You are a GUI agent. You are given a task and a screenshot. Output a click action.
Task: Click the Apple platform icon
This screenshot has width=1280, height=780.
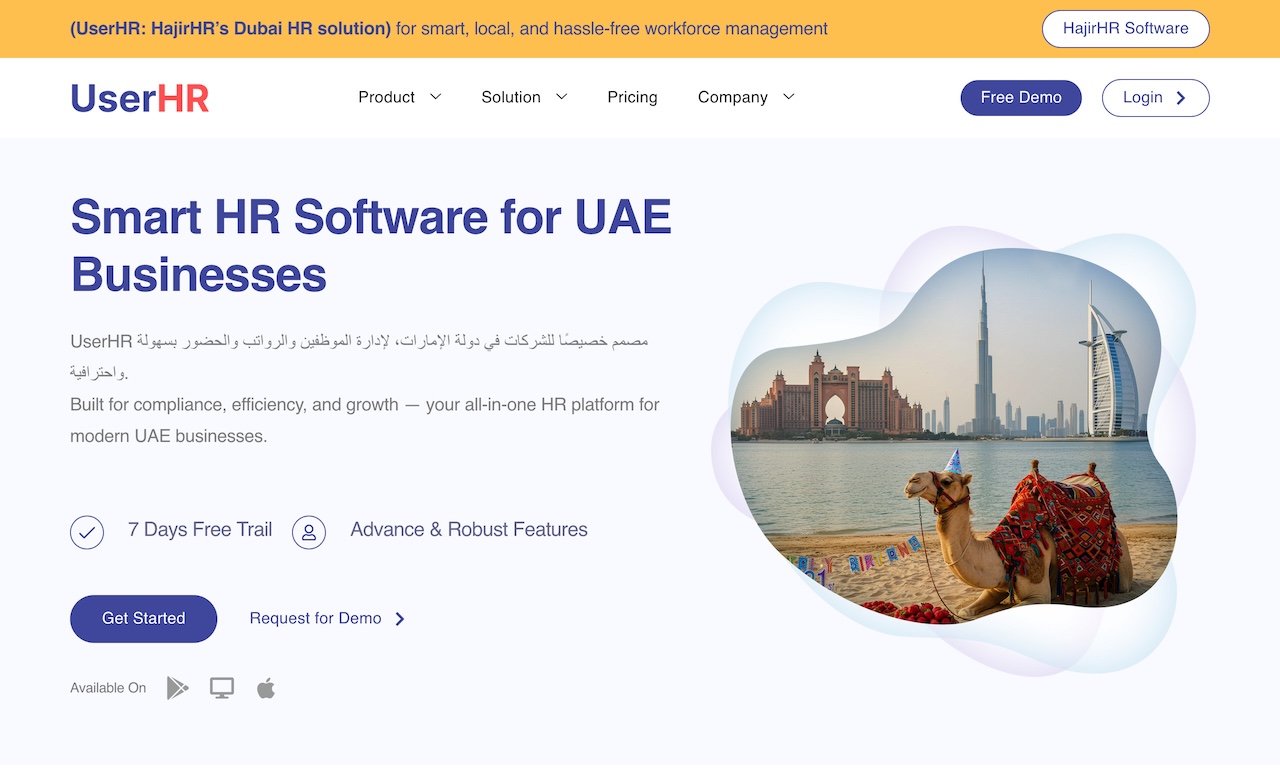coord(266,688)
